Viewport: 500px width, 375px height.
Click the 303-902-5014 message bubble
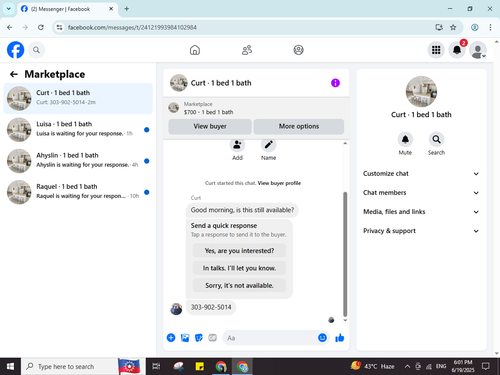coord(211,307)
